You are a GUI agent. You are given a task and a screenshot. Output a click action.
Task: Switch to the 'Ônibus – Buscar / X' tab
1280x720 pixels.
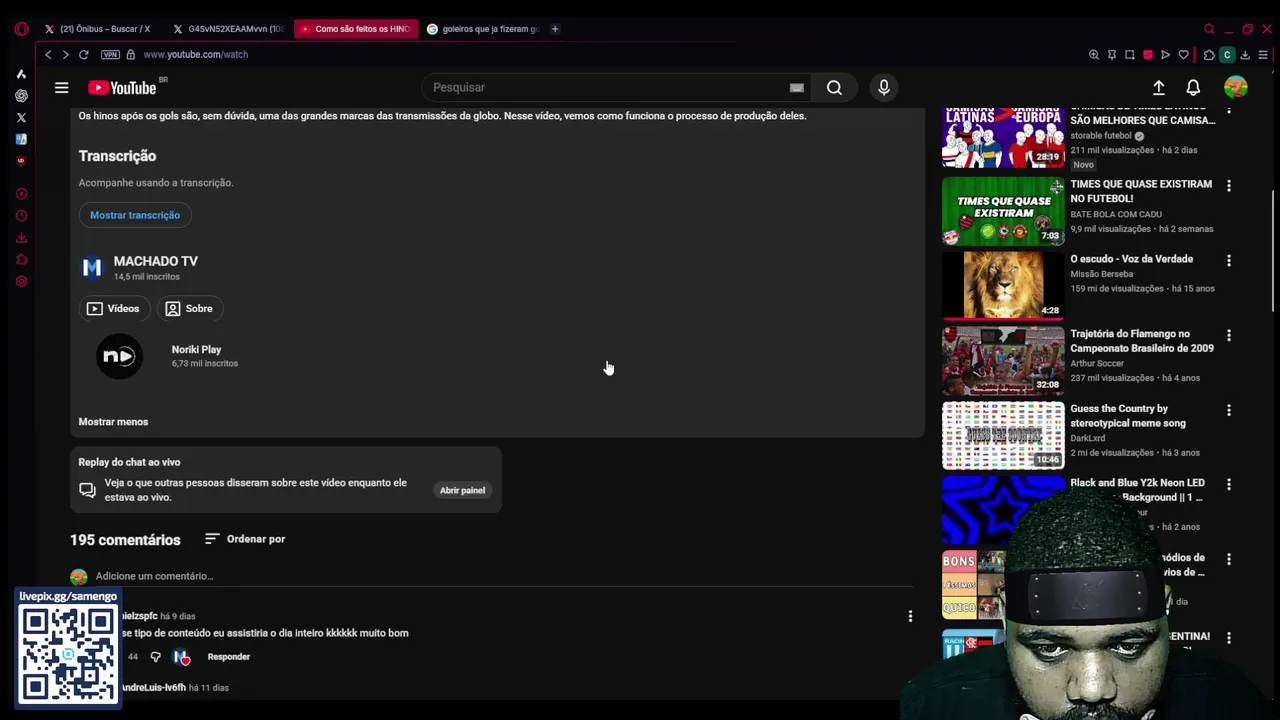tap(98, 29)
